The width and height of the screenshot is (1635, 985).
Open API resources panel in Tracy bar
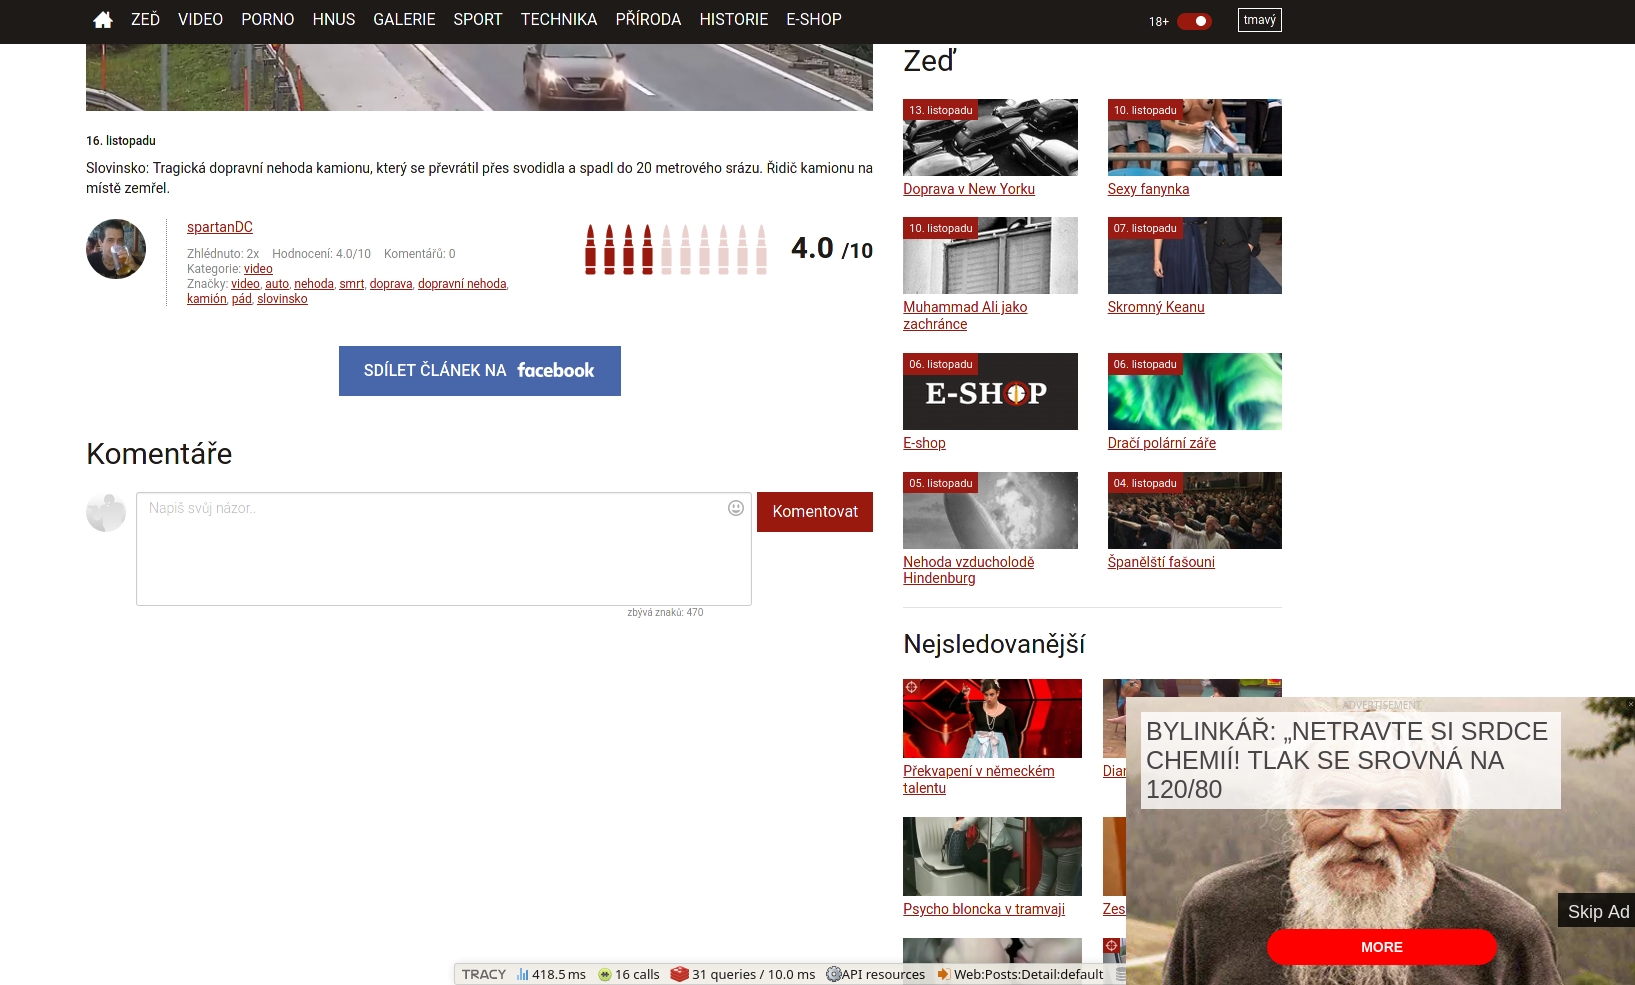tap(876, 974)
